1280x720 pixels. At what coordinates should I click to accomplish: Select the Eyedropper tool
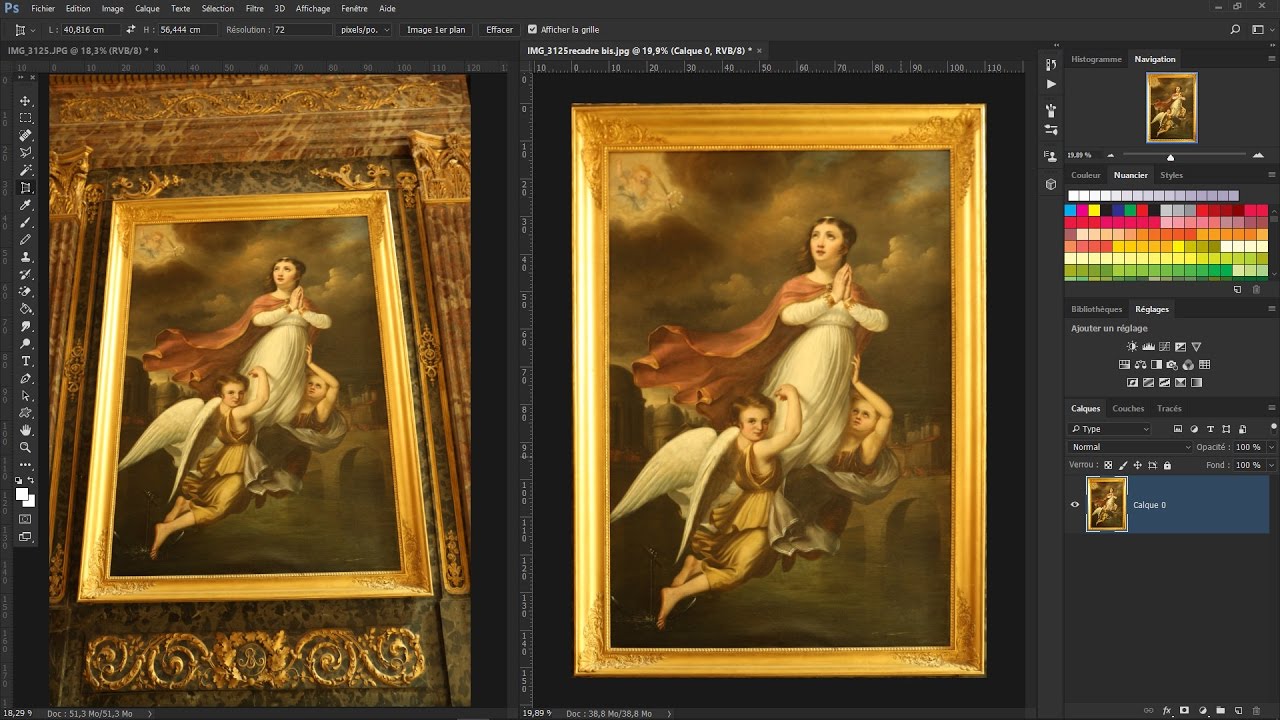pyautogui.click(x=26, y=204)
